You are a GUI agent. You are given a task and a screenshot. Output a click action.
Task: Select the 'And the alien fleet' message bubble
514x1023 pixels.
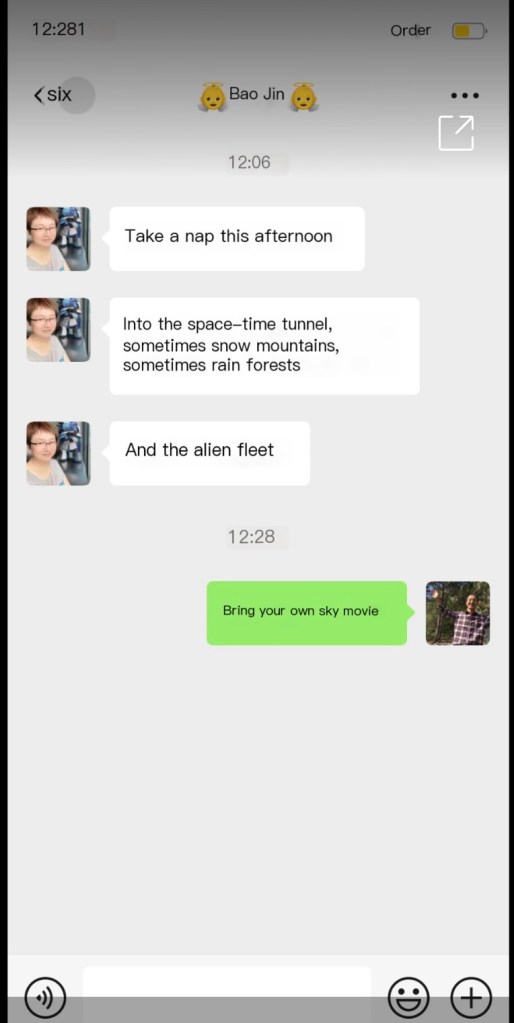[209, 453]
